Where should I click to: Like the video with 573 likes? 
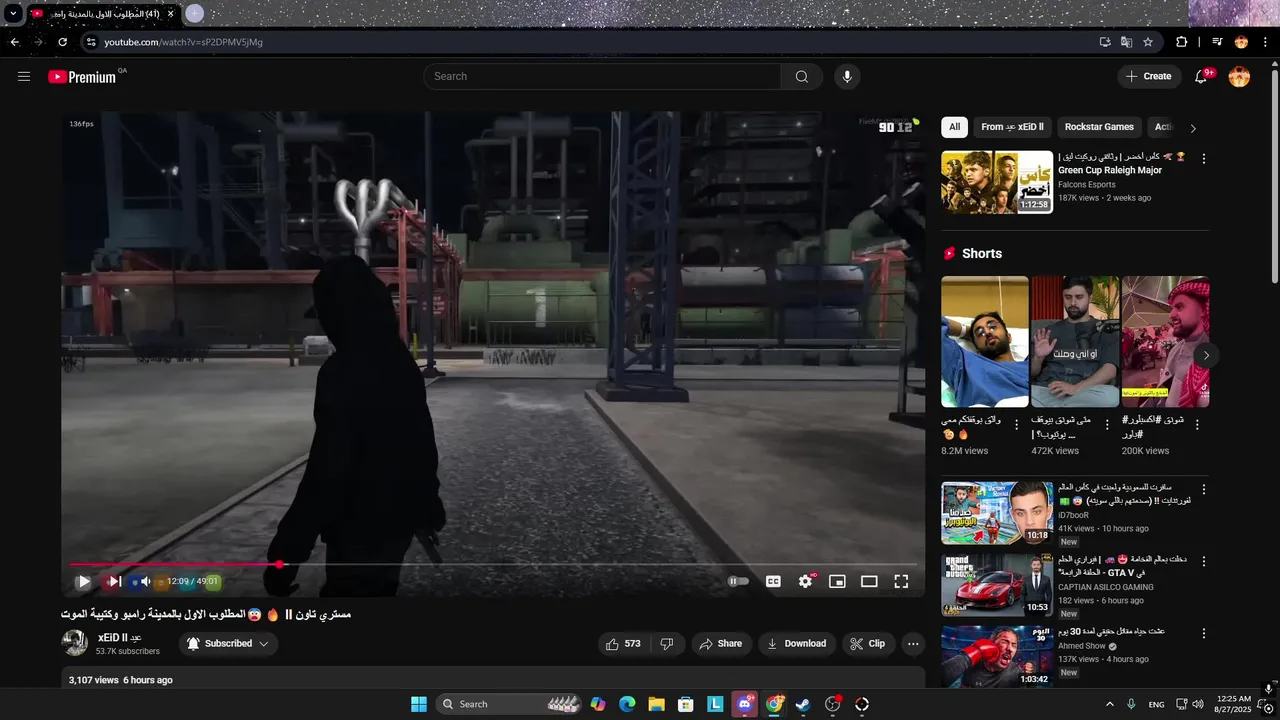coord(622,644)
